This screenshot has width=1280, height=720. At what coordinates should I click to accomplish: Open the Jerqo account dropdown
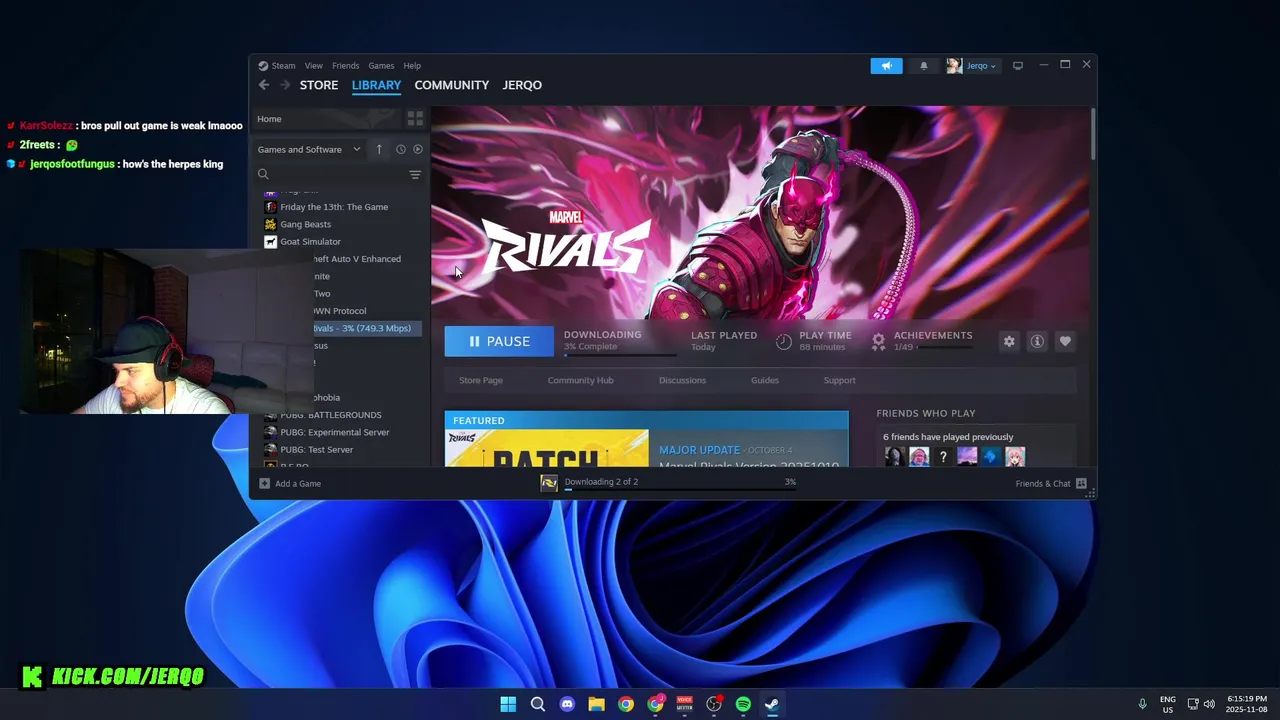(x=972, y=65)
